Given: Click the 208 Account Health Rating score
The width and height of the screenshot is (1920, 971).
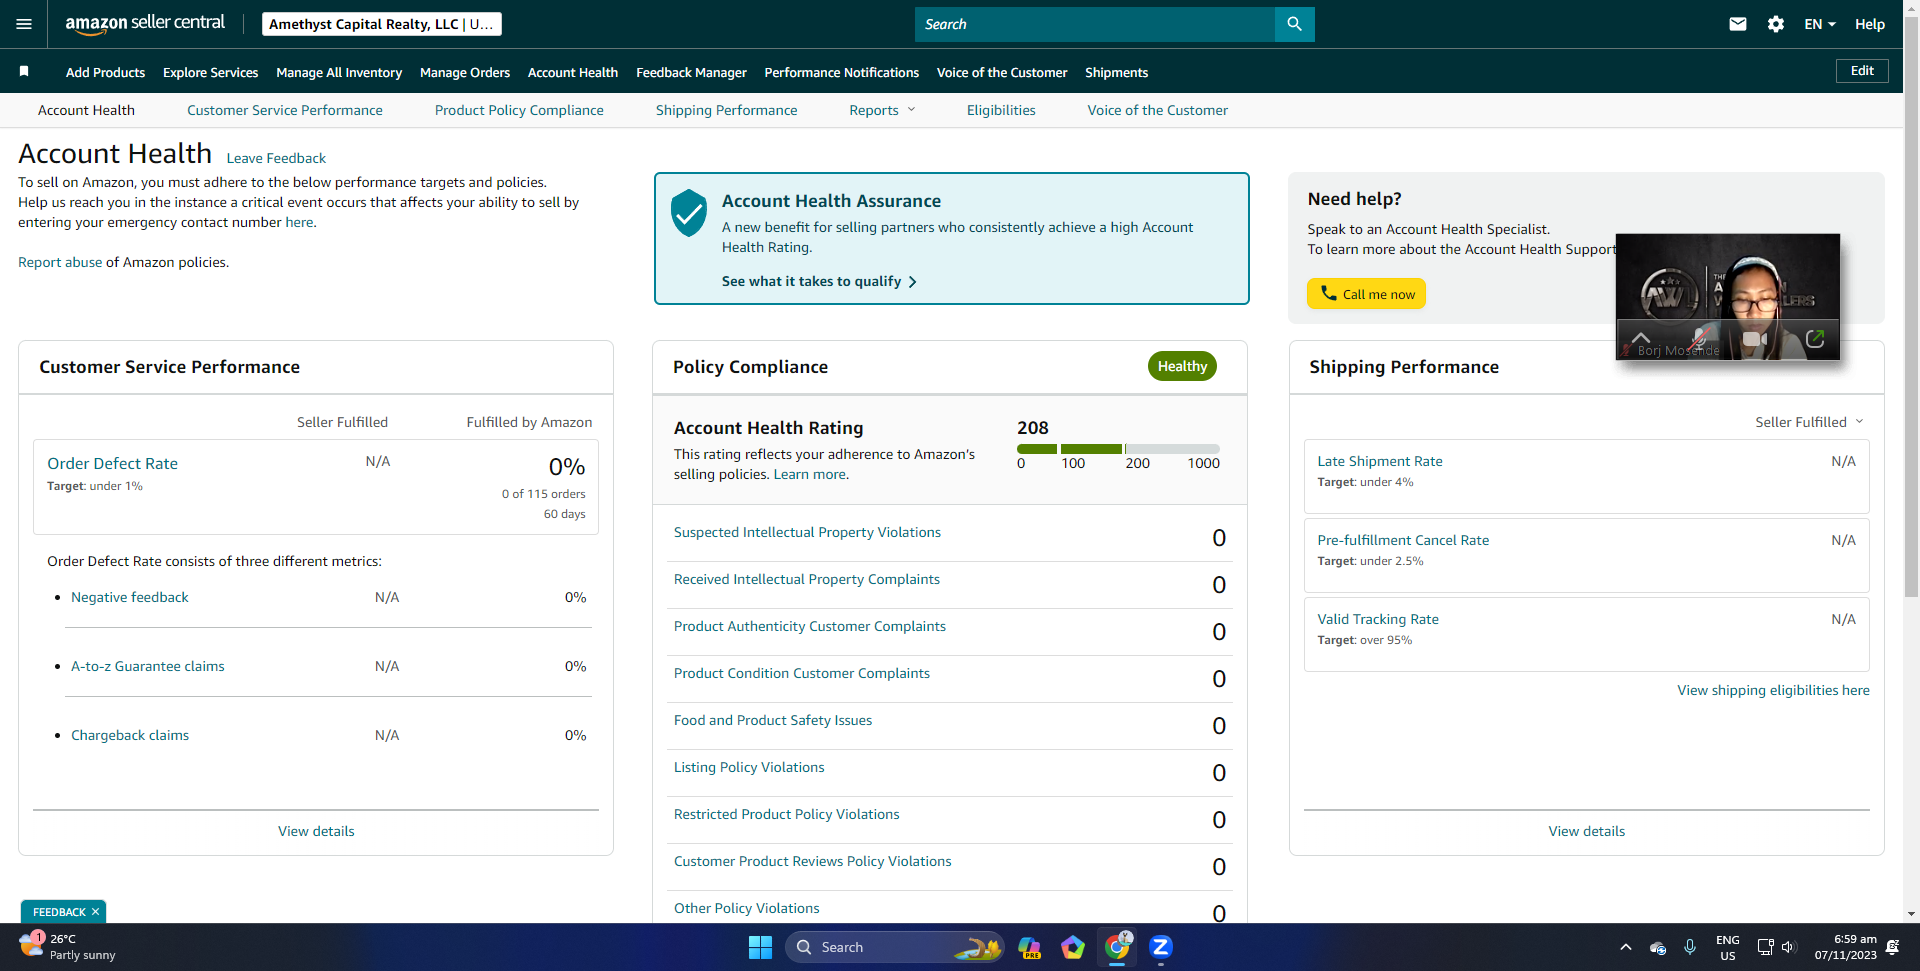Looking at the screenshot, I should coord(1033,427).
